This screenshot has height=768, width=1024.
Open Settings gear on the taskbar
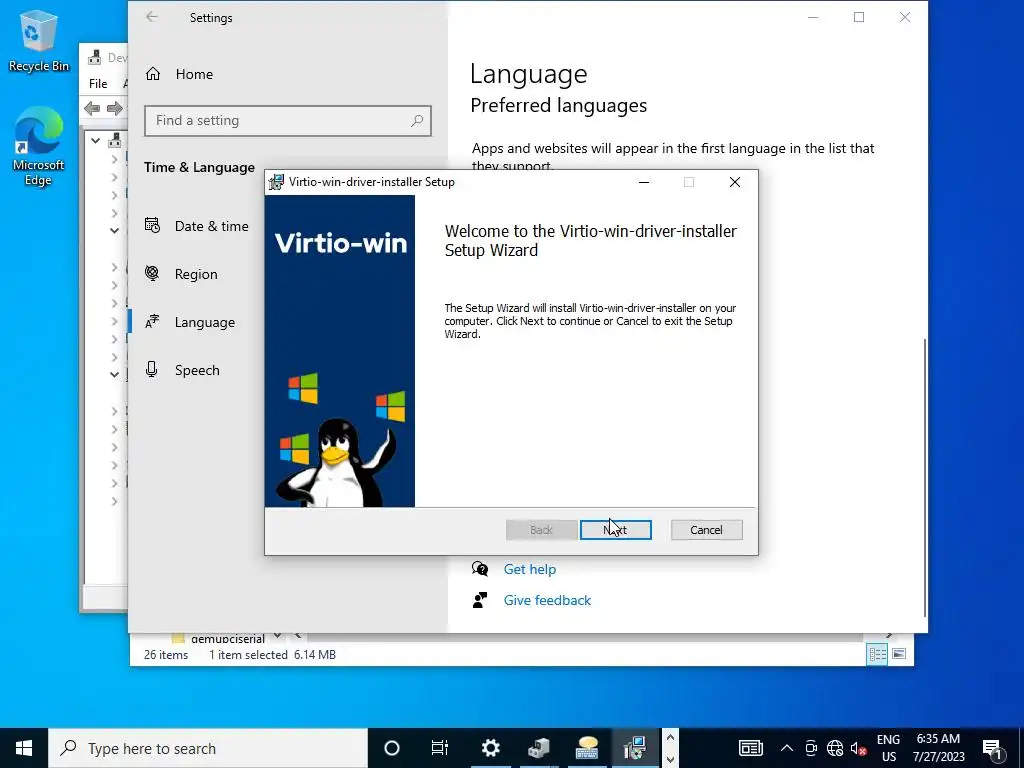pyautogui.click(x=490, y=748)
